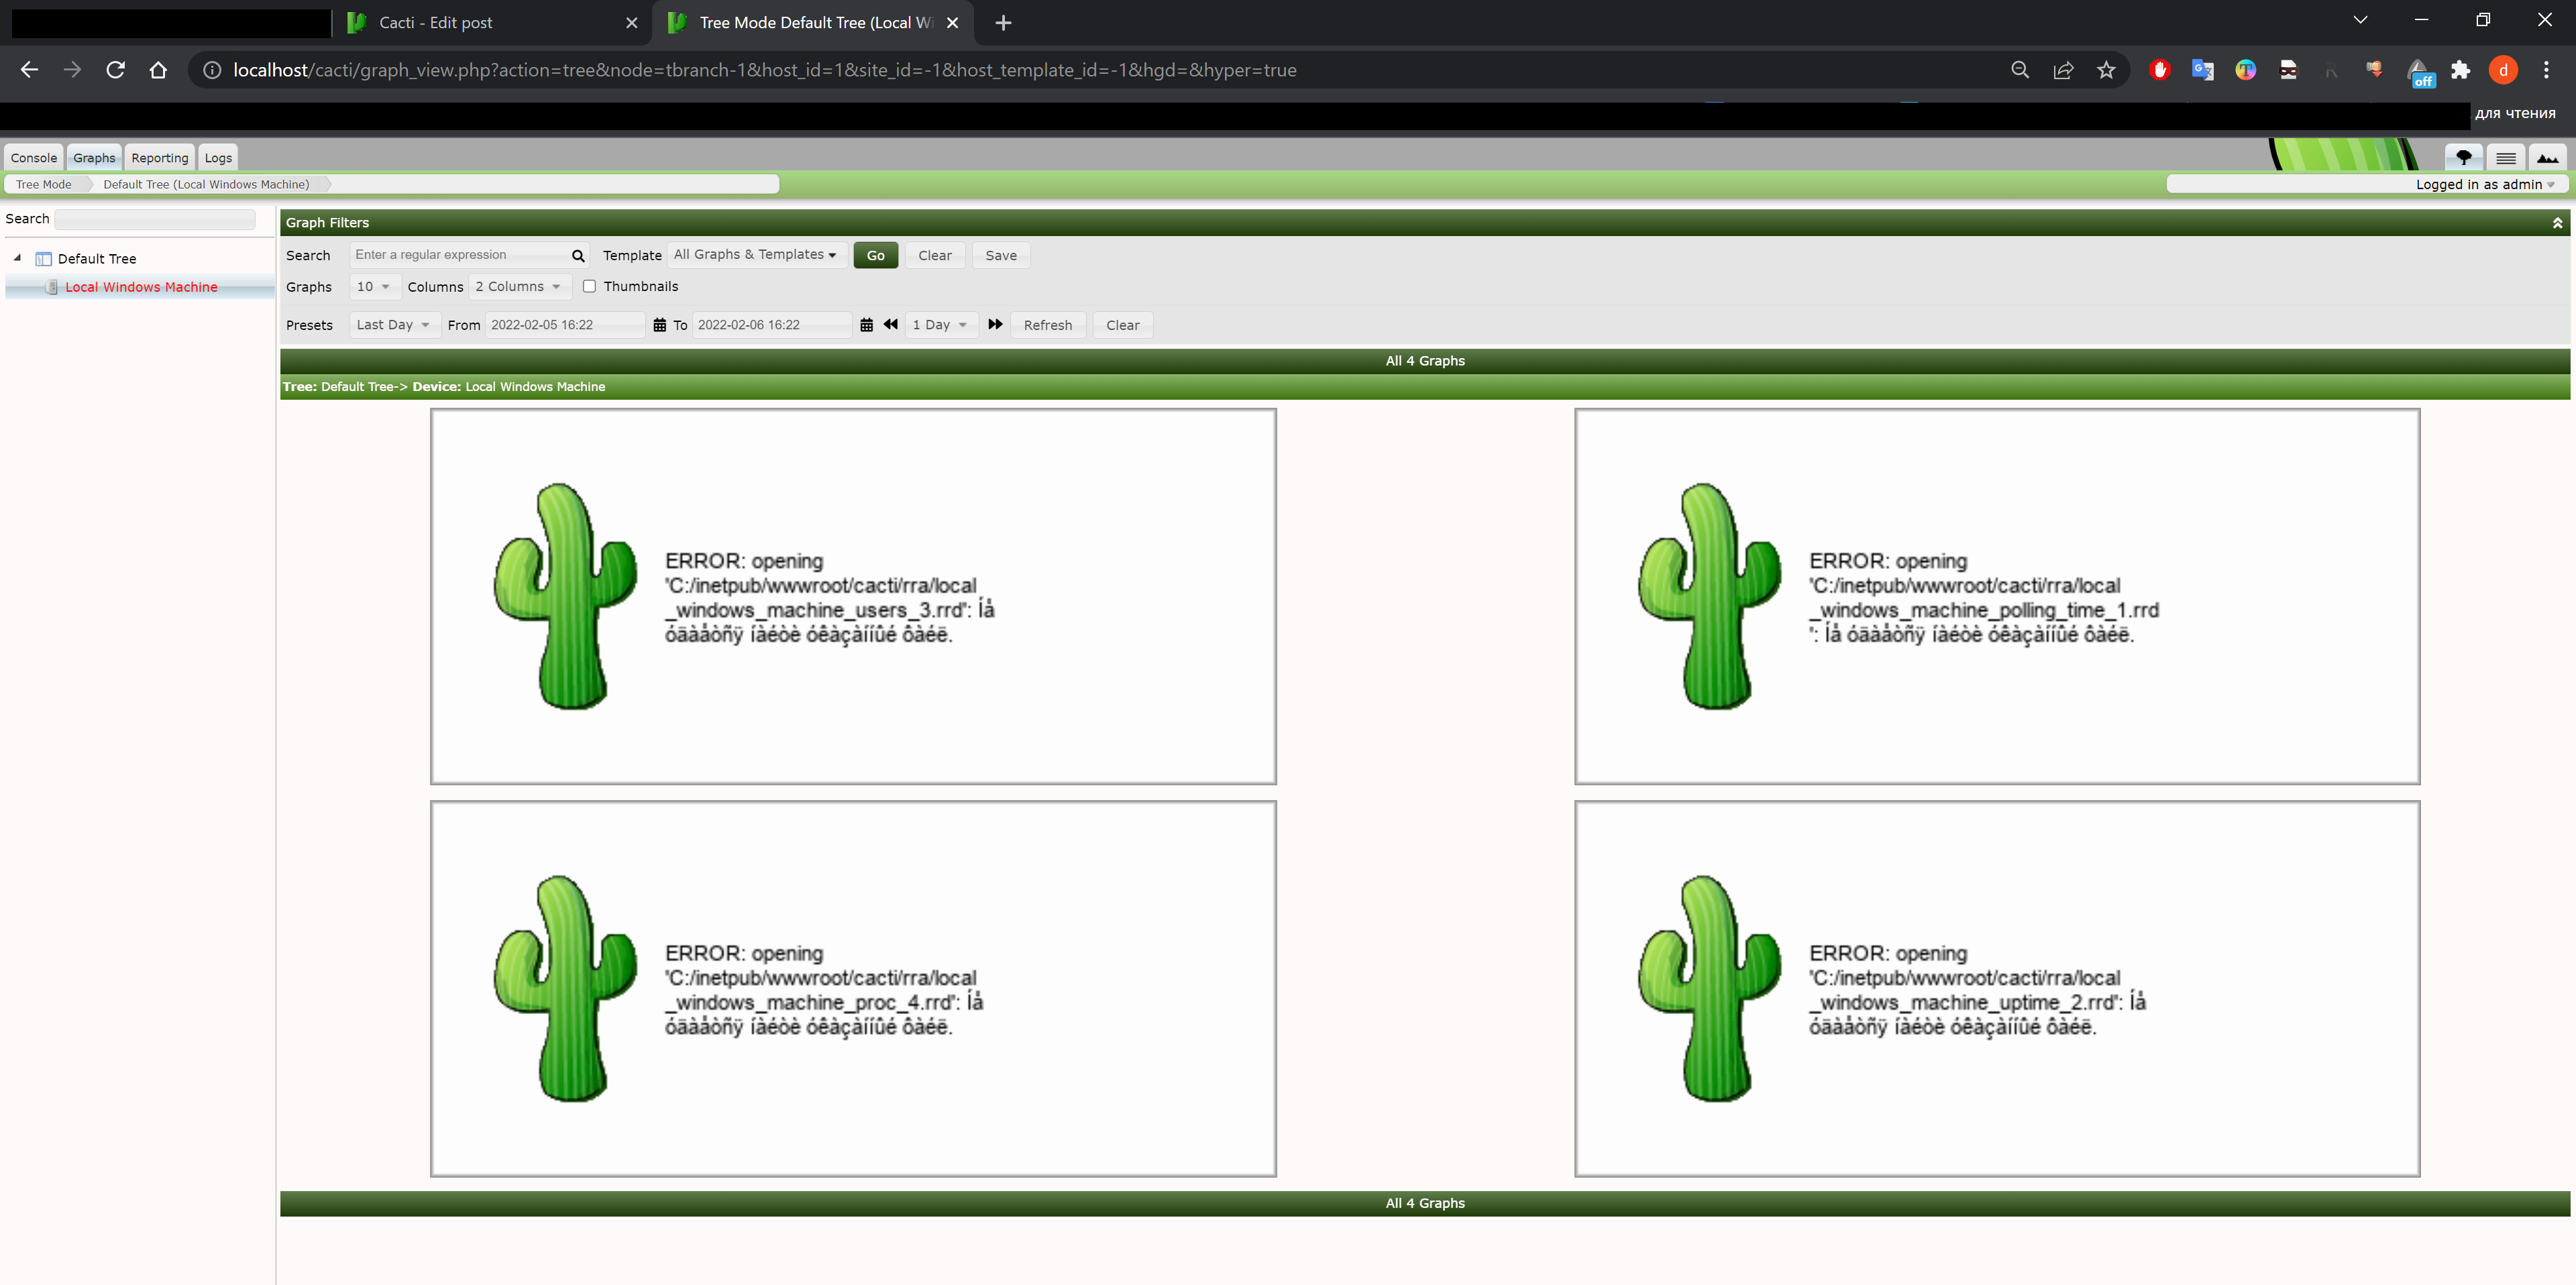Switch to the Console tab
This screenshot has width=2576, height=1285.
[x=34, y=158]
